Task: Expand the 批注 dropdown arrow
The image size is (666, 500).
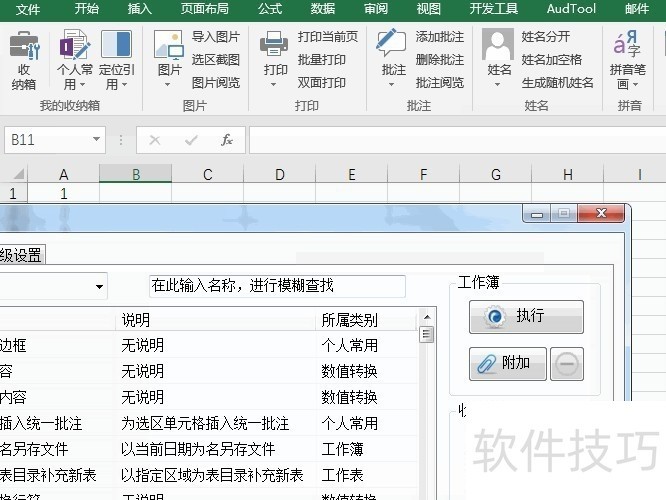Action: tap(391, 85)
